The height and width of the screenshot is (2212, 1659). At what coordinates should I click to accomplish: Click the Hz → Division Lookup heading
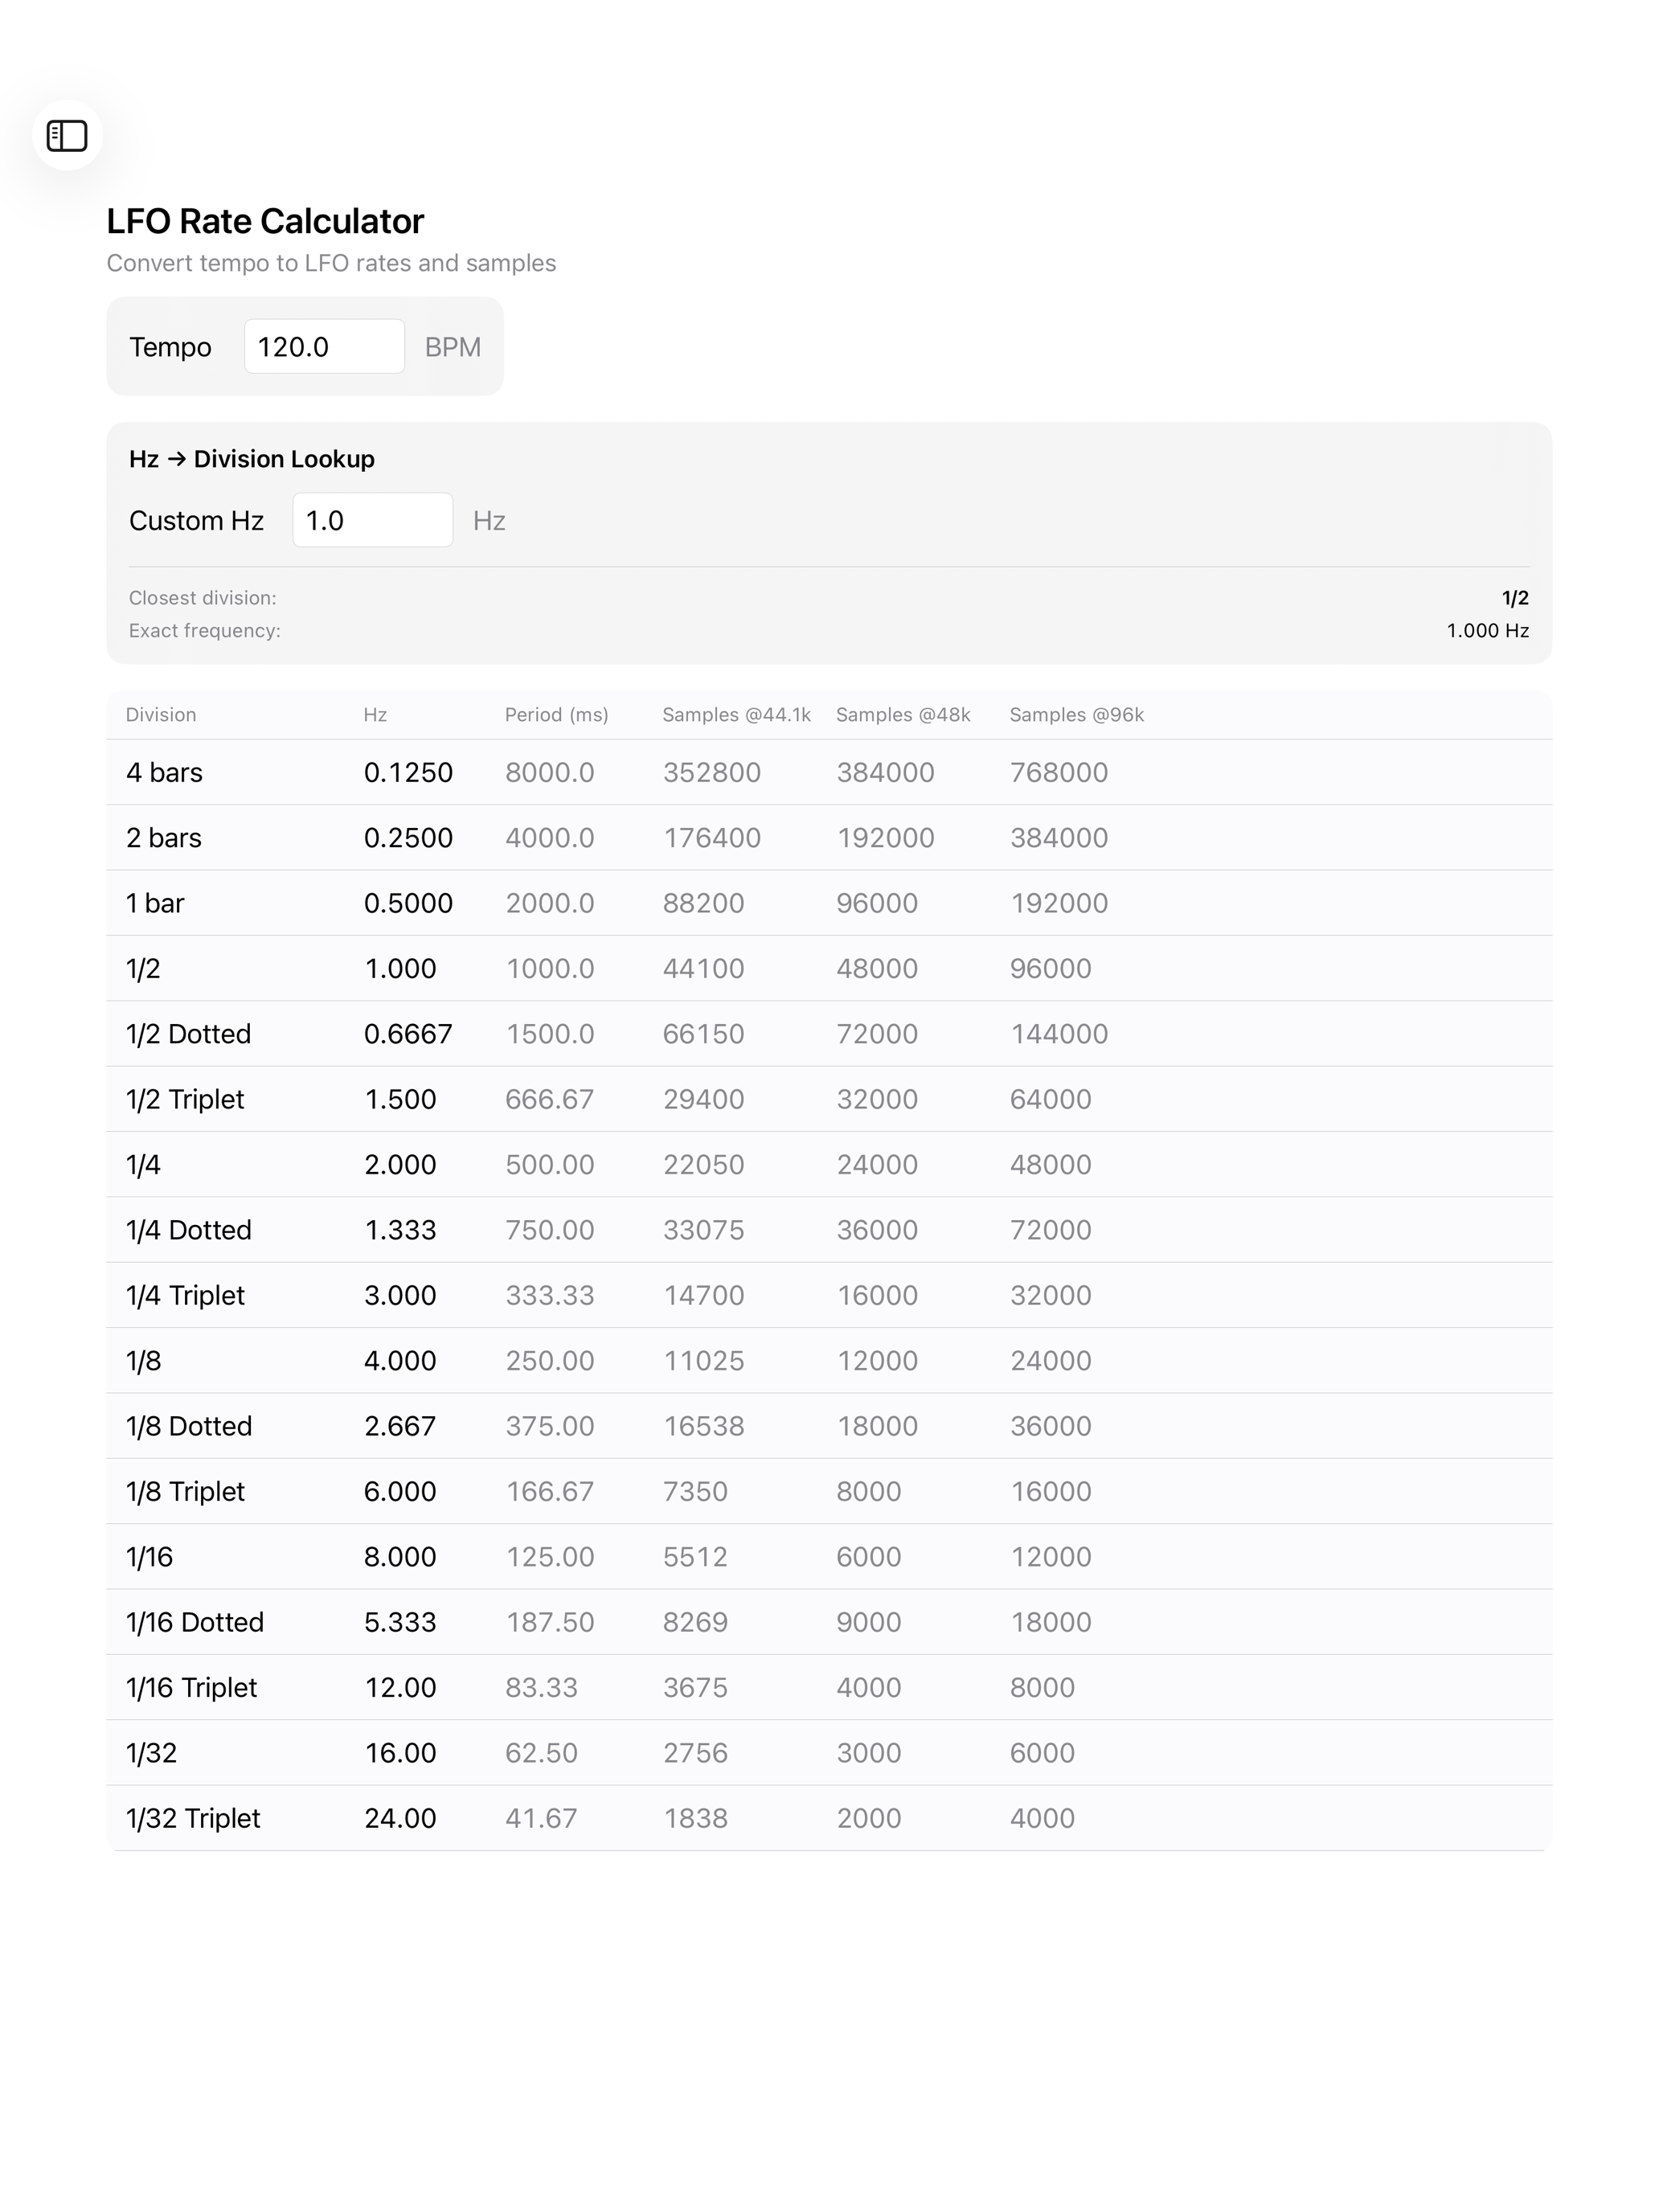pyautogui.click(x=252, y=458)
